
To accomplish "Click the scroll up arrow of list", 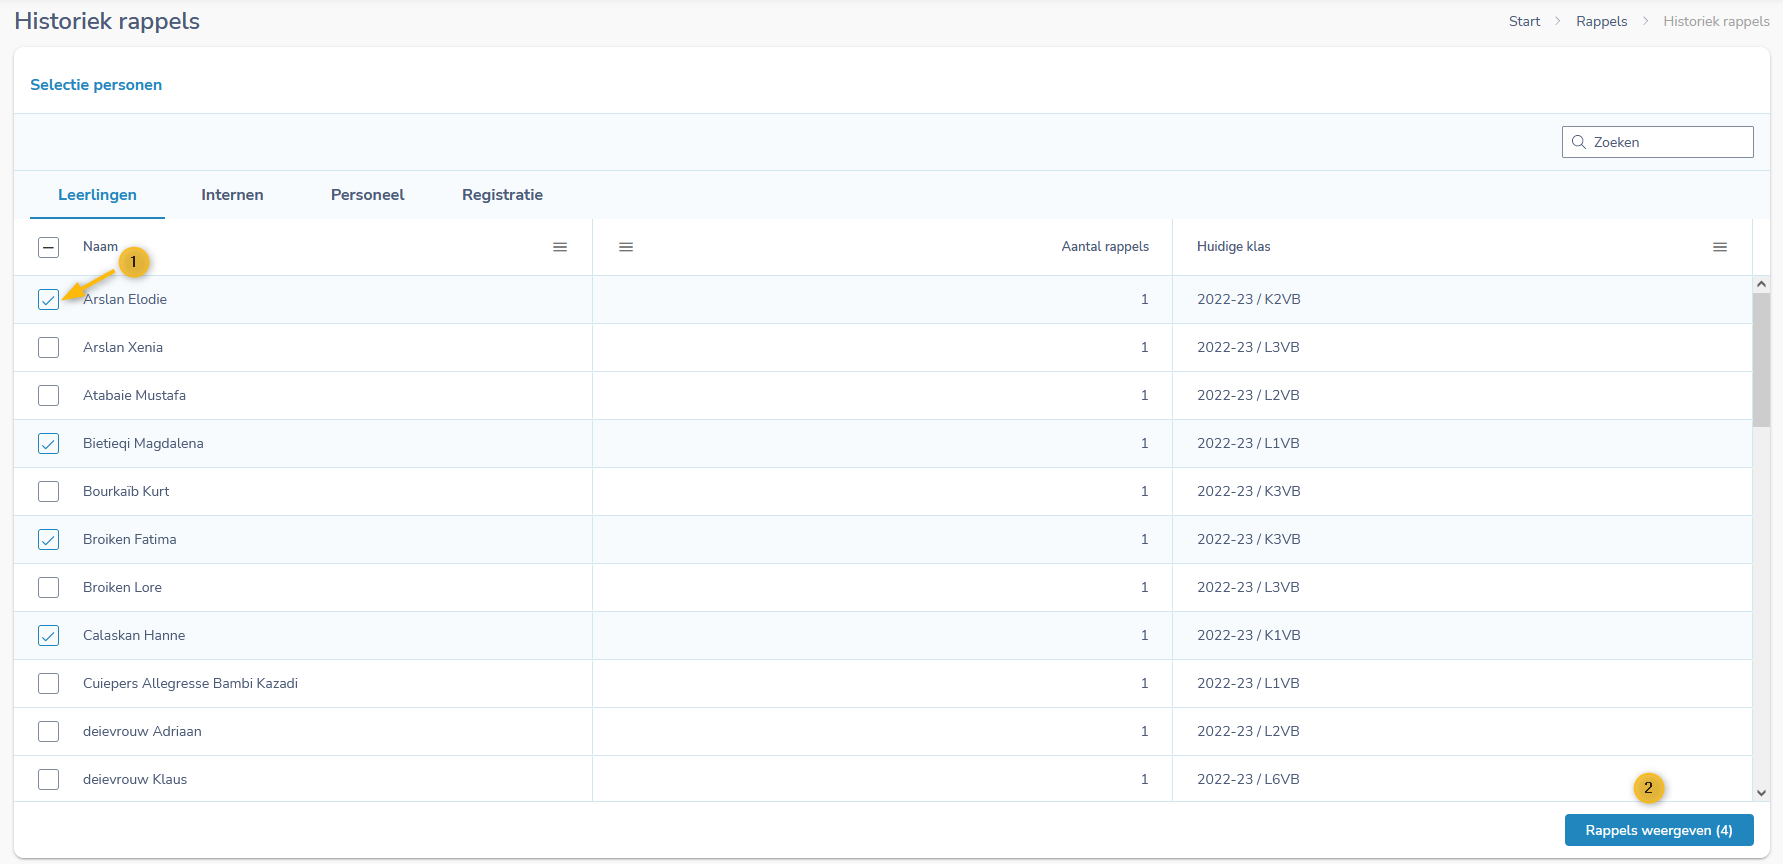I will coord(1761,285).
